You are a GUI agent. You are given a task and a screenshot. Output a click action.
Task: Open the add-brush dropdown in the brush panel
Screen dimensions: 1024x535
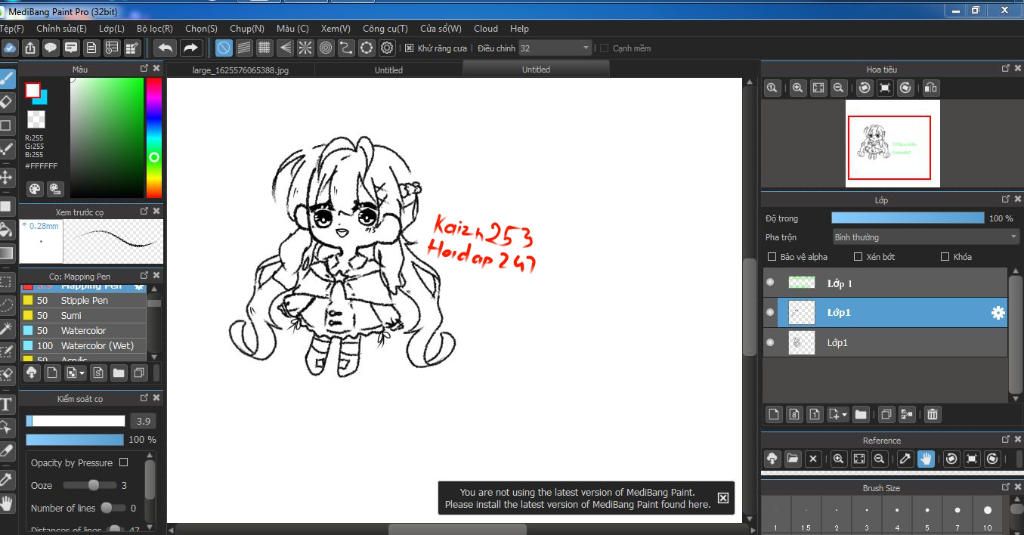pos(82,373)
